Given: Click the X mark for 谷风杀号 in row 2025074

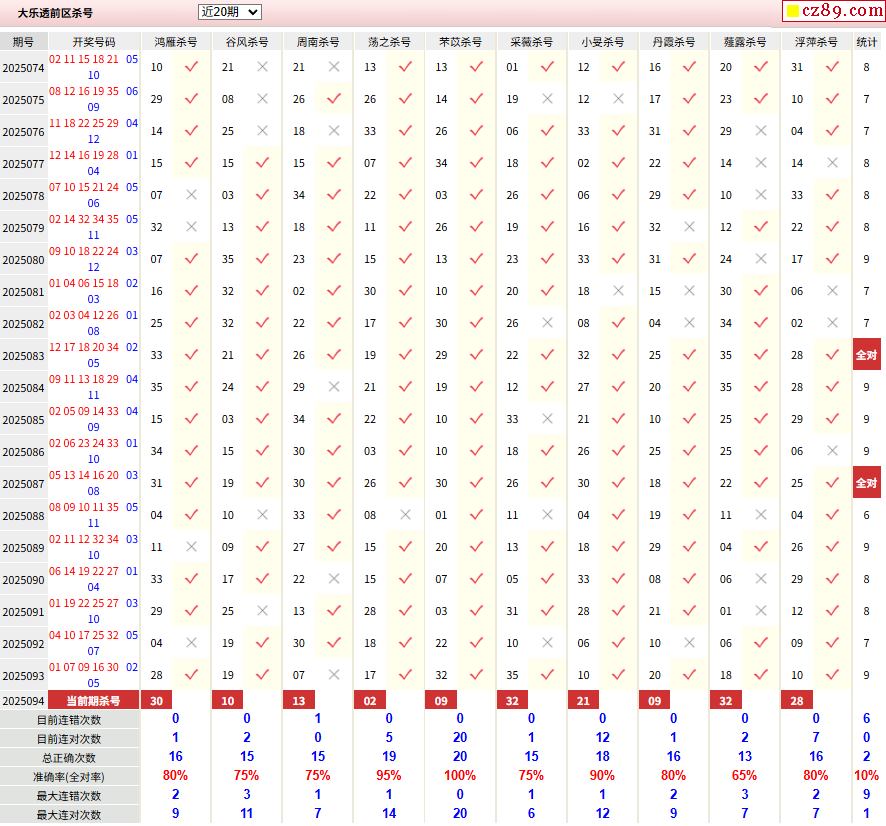Looking at the screenshot, I should pos(262,67).
